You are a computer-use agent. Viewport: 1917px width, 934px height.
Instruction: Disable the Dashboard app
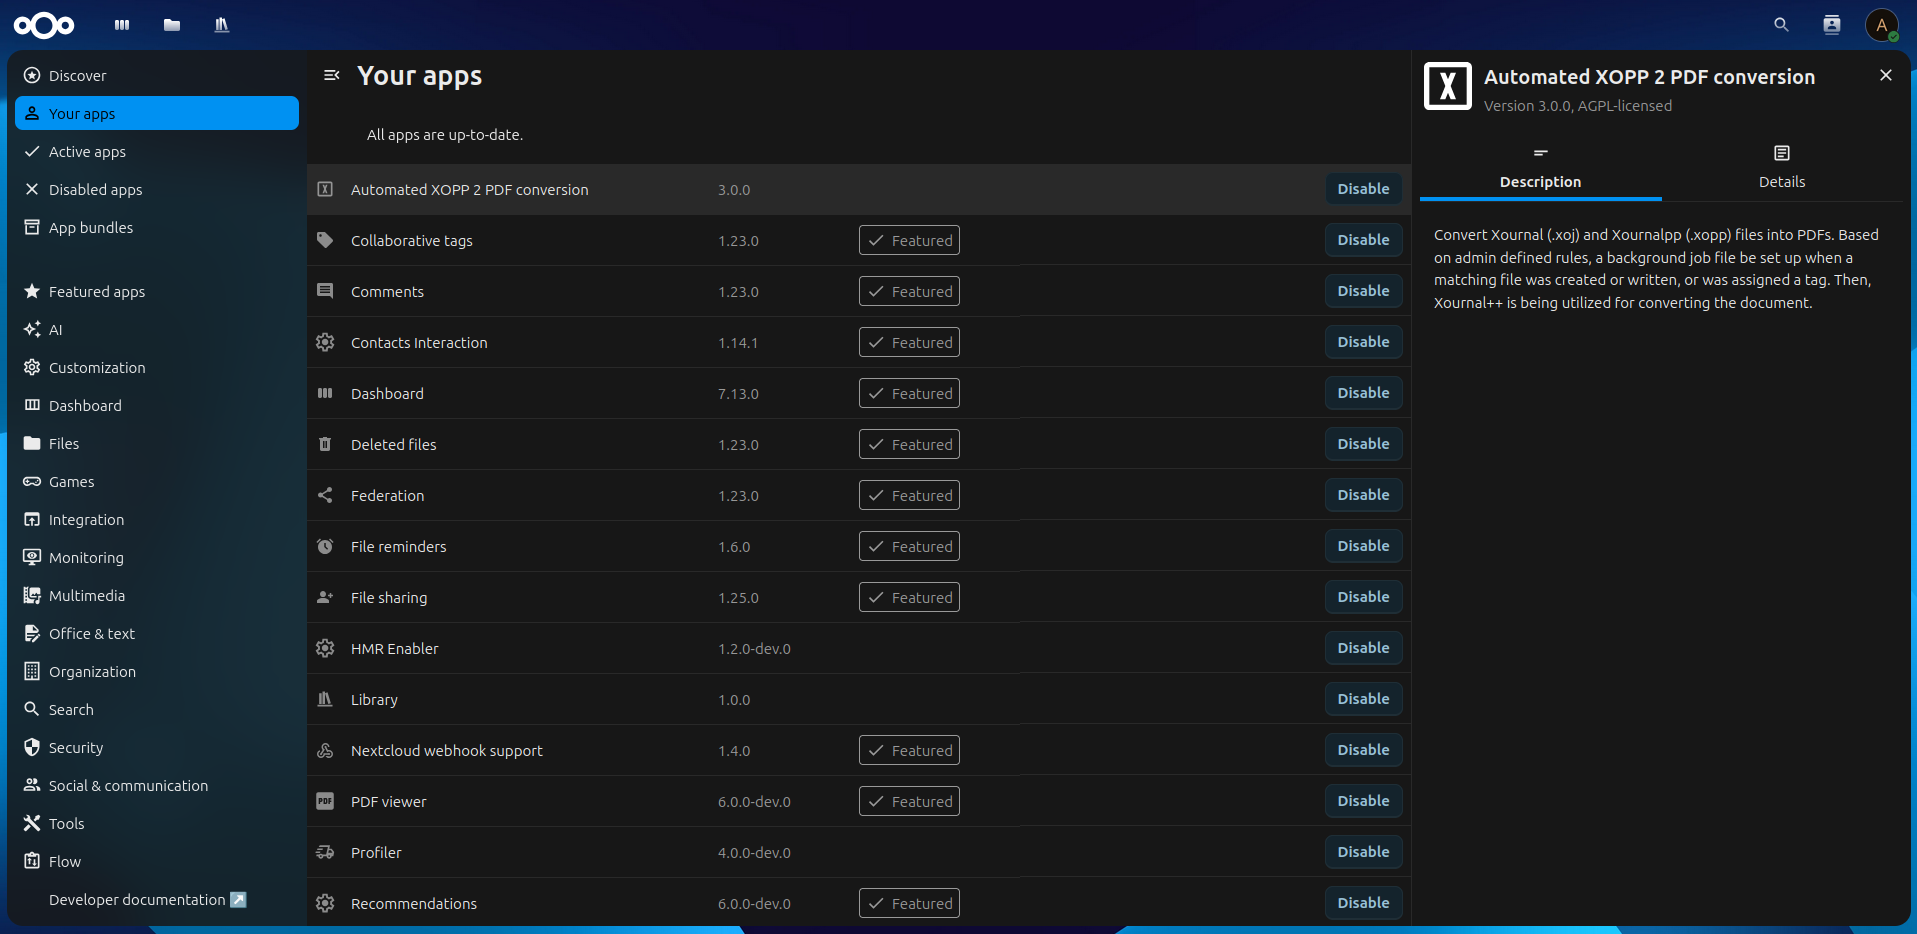pyautogui.click(x=1363, y=393)
